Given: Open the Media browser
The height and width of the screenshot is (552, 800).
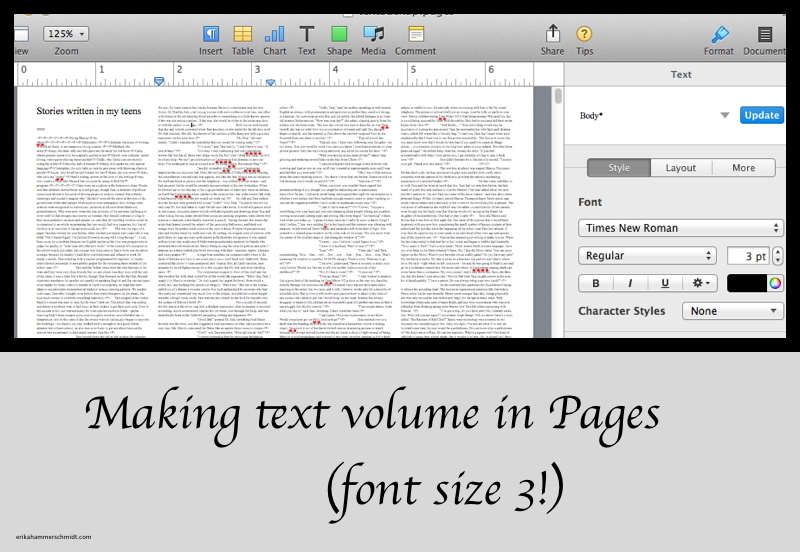Looking at the screenshot, I should [x=373, y=35].
